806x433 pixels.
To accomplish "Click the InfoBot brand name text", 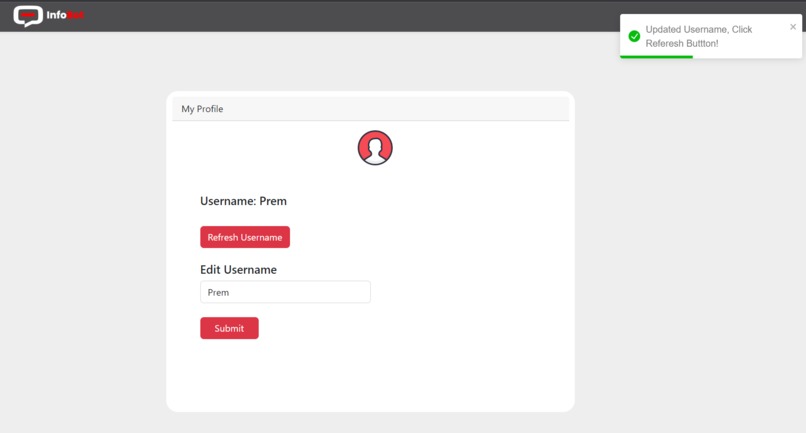I will tap(65, 15).
